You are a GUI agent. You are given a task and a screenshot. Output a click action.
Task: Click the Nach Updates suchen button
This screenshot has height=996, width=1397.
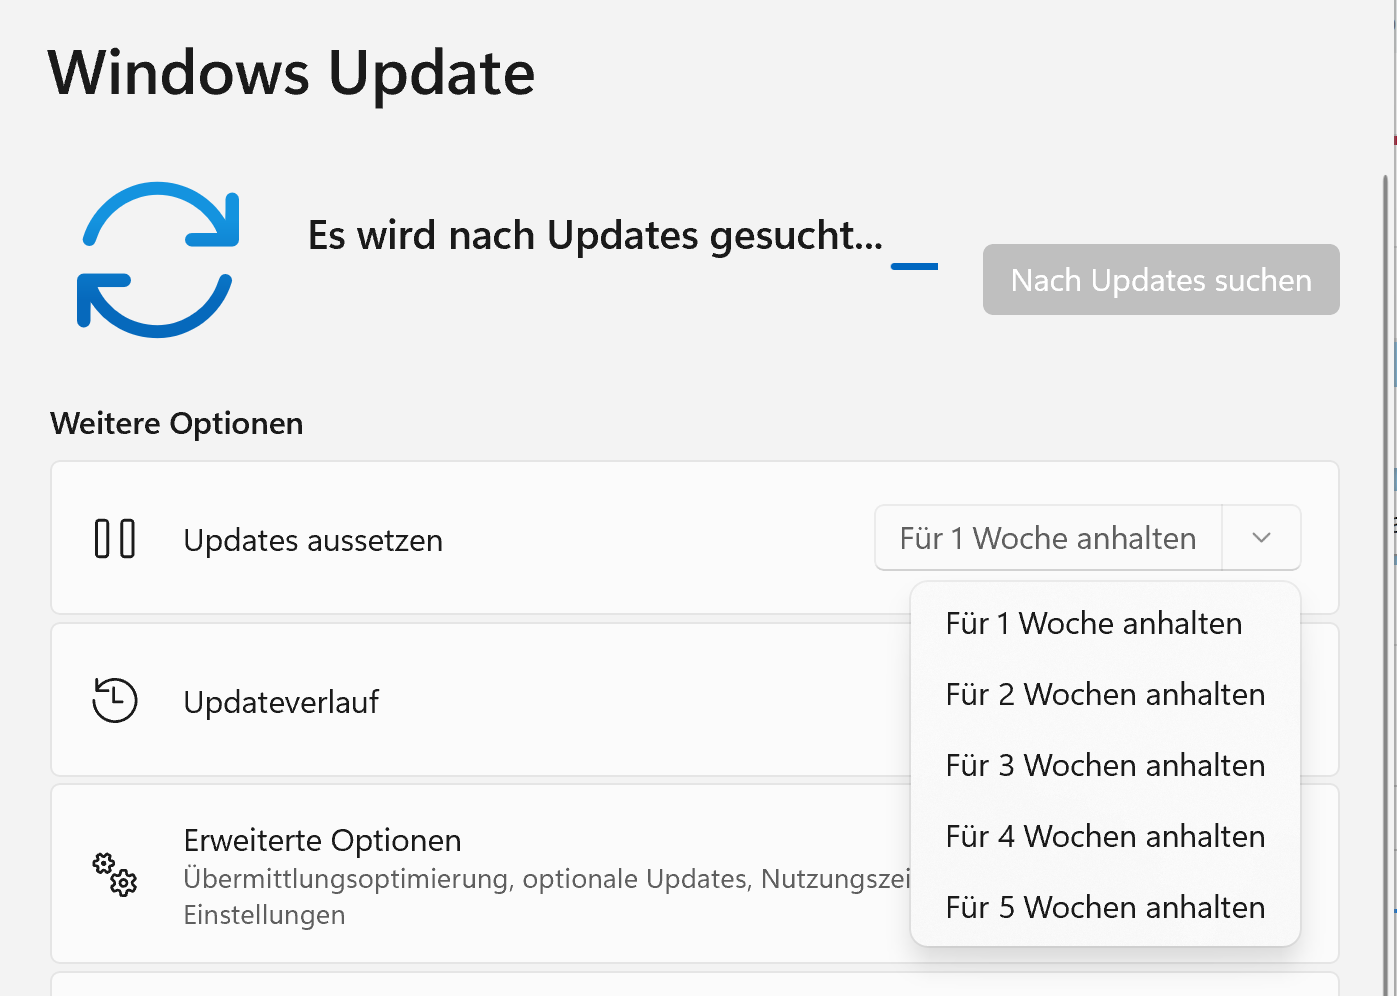tap(1161, 280)
